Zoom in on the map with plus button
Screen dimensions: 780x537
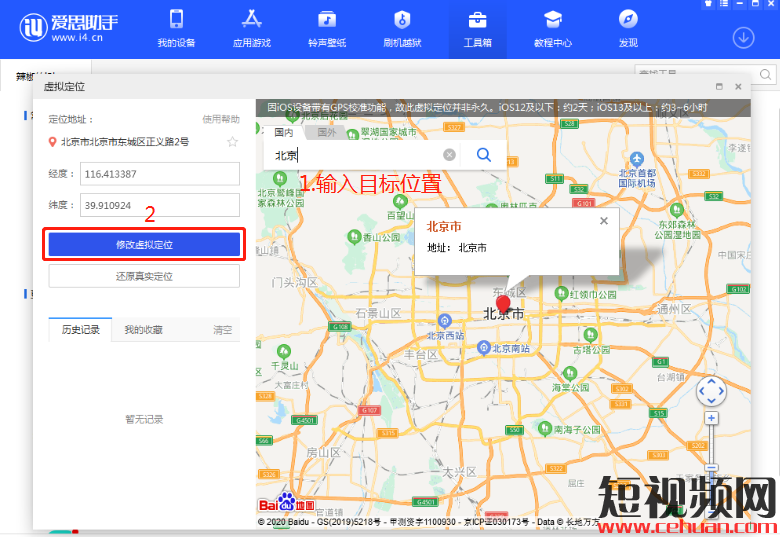(711, 418)
